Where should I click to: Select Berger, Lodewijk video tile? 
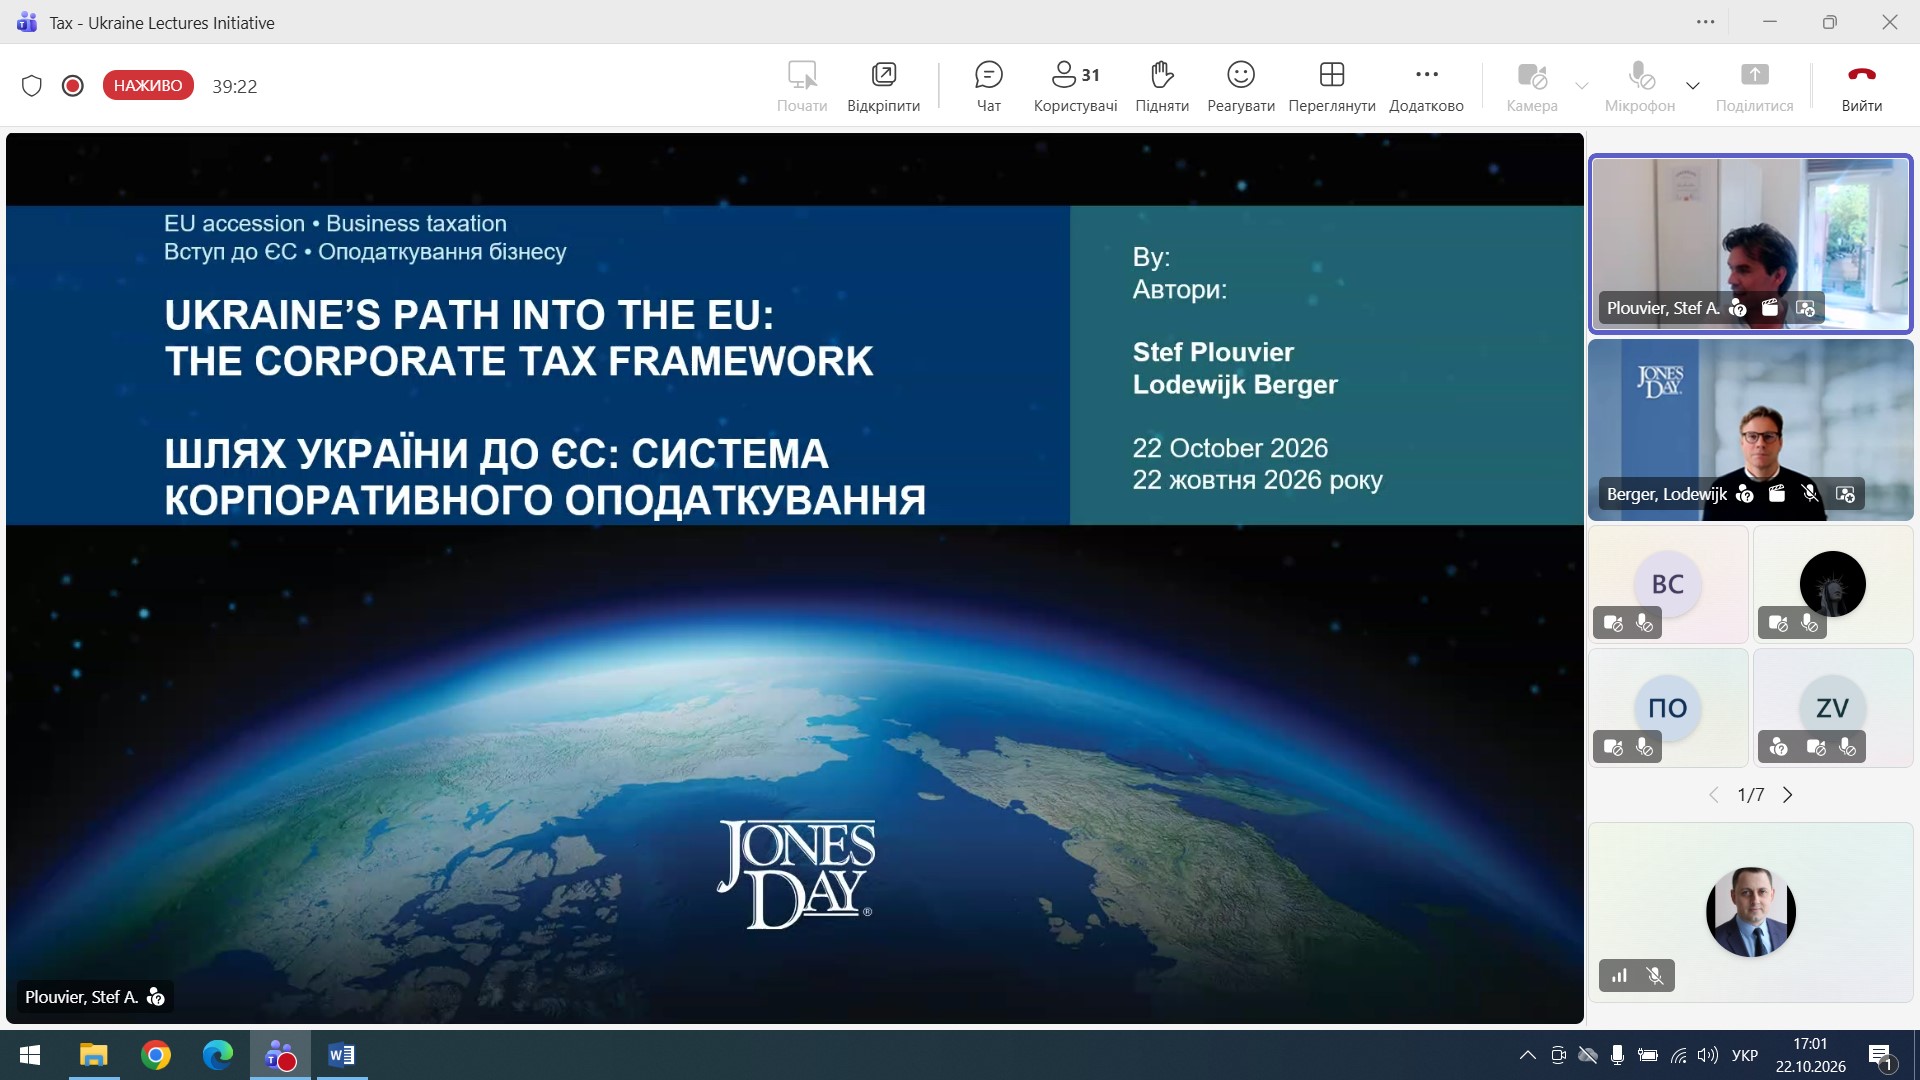(x=1751, y=430)
